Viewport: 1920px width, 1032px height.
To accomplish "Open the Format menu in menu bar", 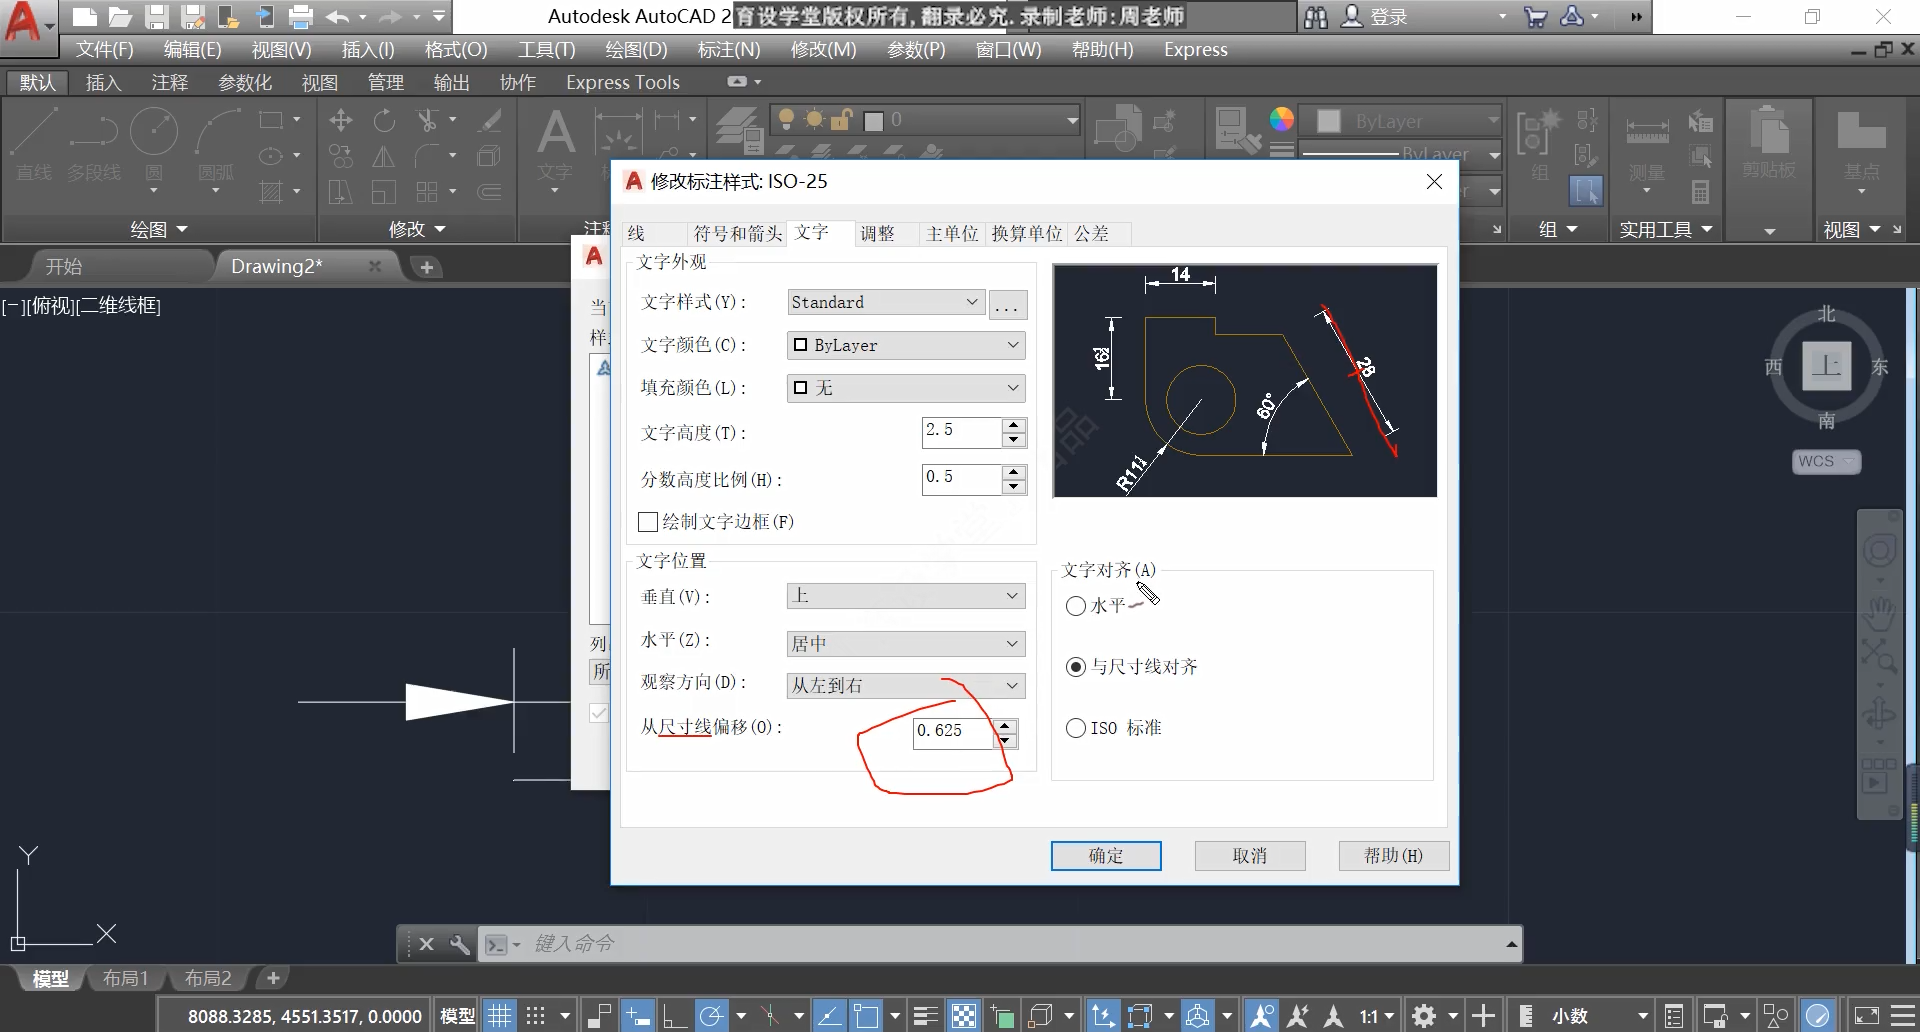I will 455,50.
